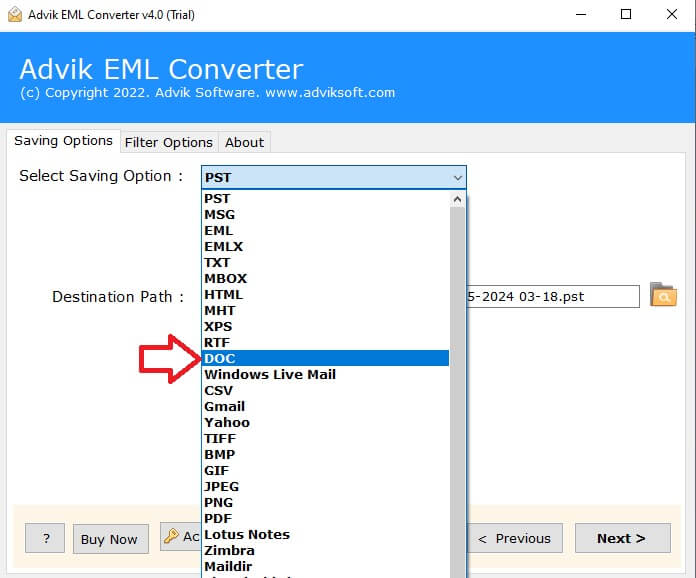Select the highlighted DOC option
696x578 pixels.
(x=325, y=358)
